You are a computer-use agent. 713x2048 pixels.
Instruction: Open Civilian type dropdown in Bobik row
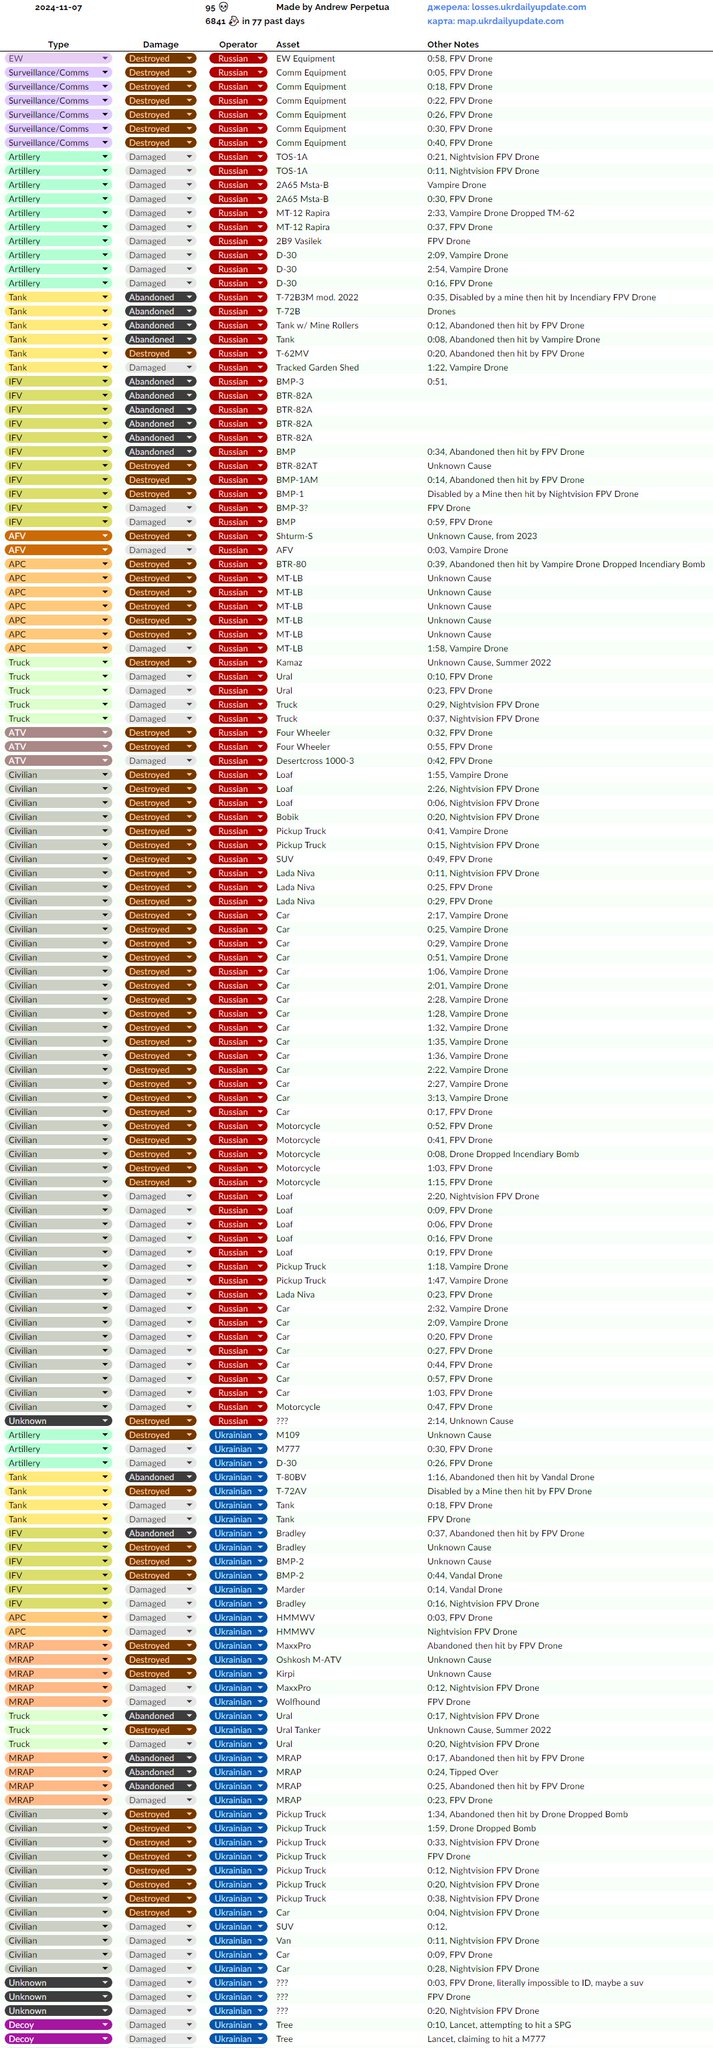click(58, 817)
